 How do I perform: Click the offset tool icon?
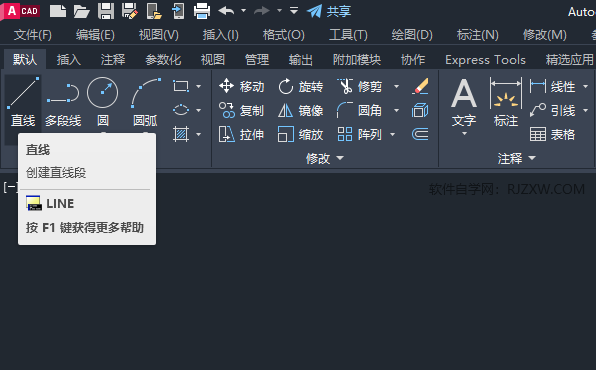click(x=420, y=134)
